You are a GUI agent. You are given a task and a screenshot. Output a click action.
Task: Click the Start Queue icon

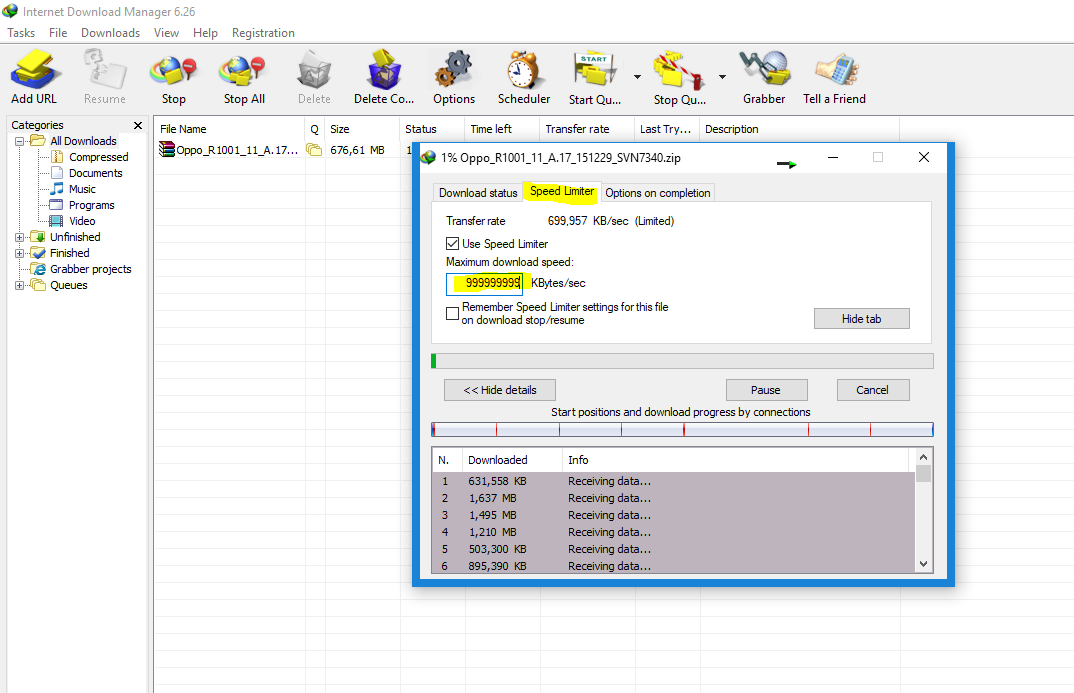point(595,70)
